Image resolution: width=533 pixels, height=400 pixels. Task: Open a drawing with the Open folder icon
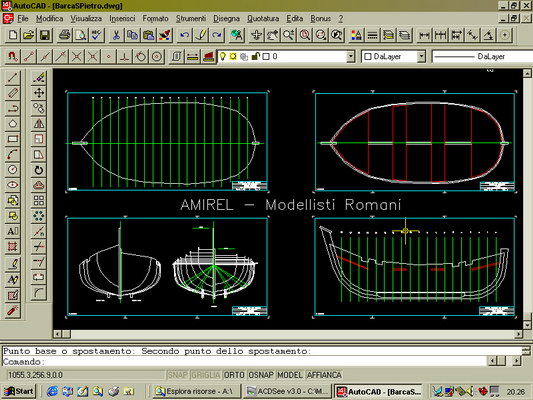(29, 35)
